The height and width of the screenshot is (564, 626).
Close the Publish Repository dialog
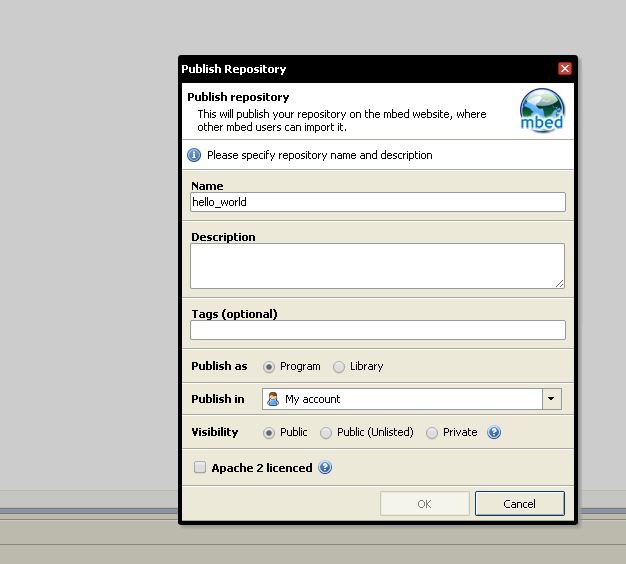click(565, 69)
